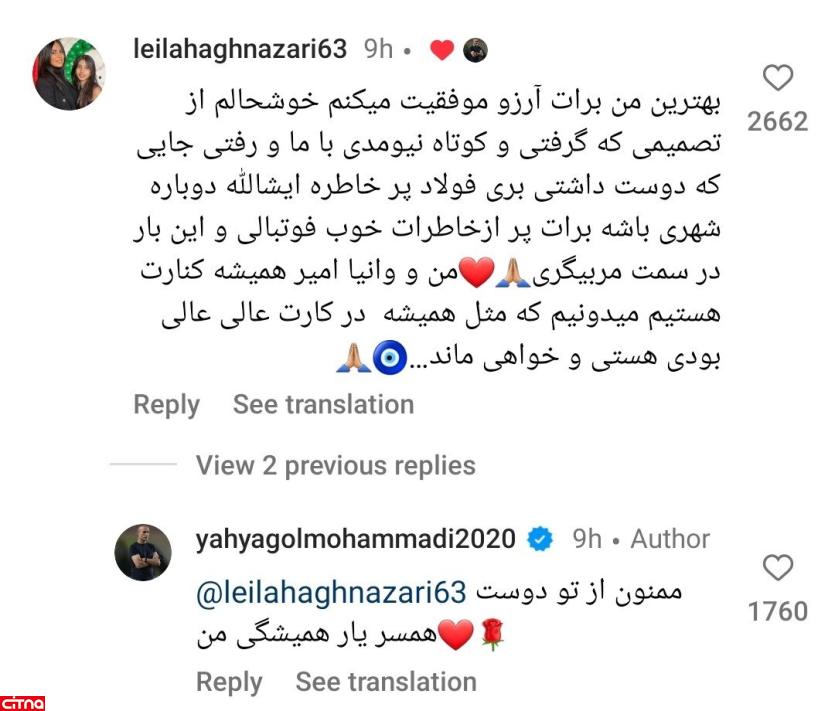Open the yahyagolmohammadi2020 username link
Image resolution: width=835 pixels, height=711 pixels.
click(356, 539)
